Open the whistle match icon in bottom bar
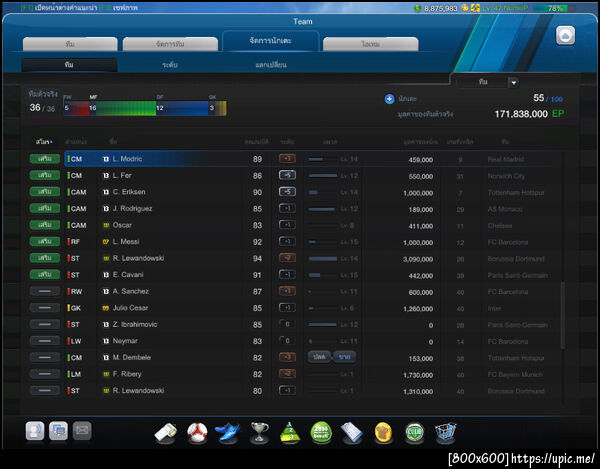600x469 pixels. [166, 433]
